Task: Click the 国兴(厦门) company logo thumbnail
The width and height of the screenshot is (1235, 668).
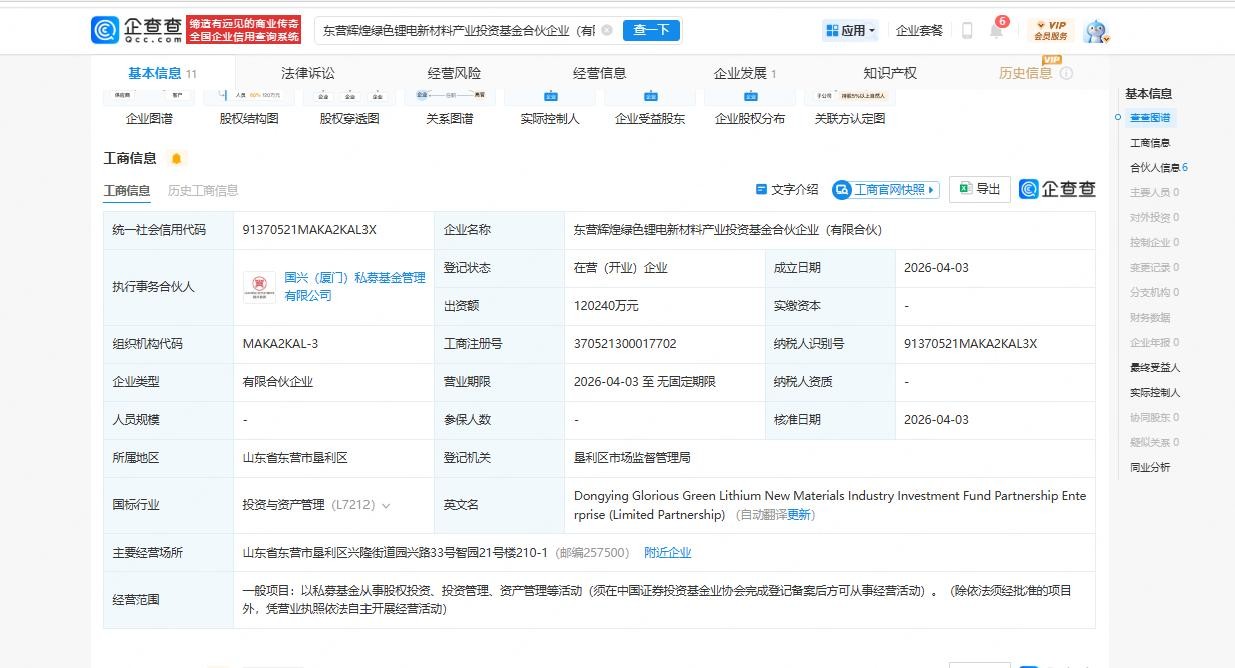Action: (259, 287)
